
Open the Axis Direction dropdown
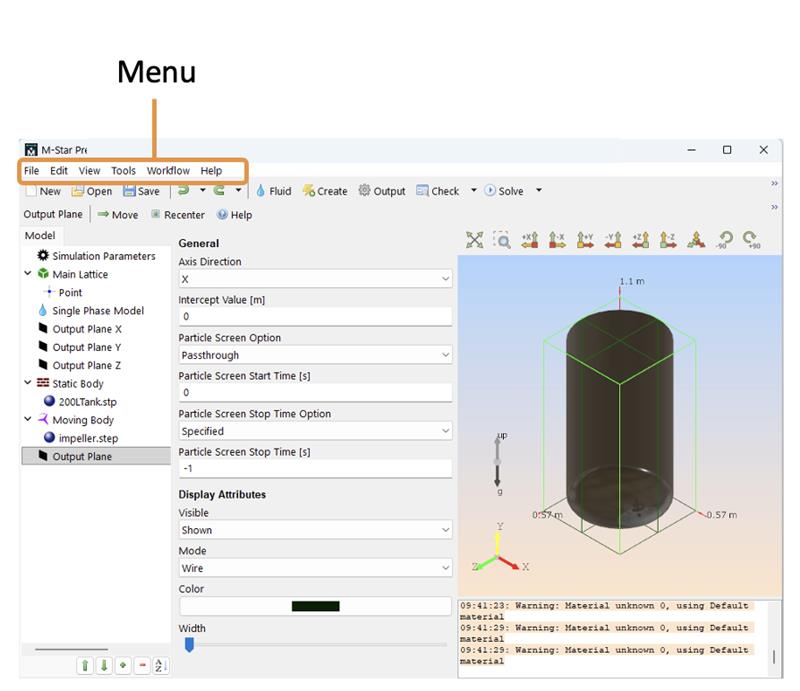[315, 280]
